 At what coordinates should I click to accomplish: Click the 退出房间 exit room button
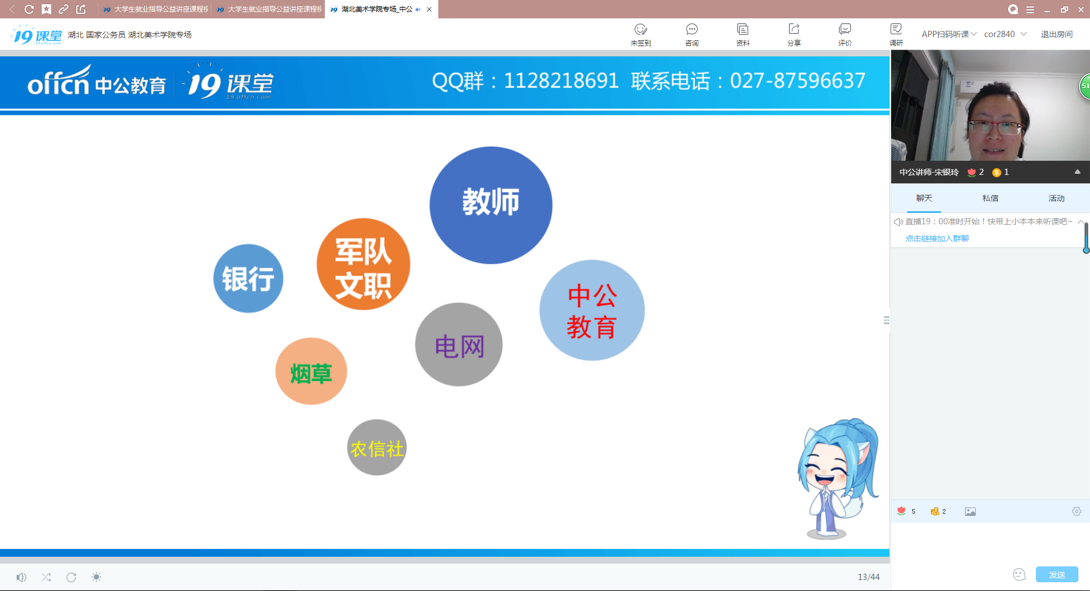(x=1056, y=34)
